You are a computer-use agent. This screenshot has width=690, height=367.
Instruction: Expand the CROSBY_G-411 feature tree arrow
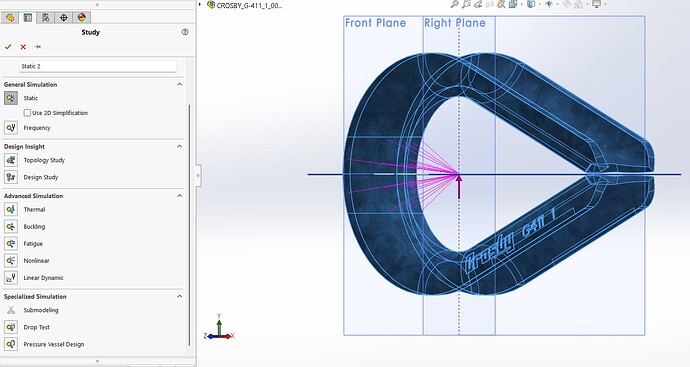pos(200,5)
